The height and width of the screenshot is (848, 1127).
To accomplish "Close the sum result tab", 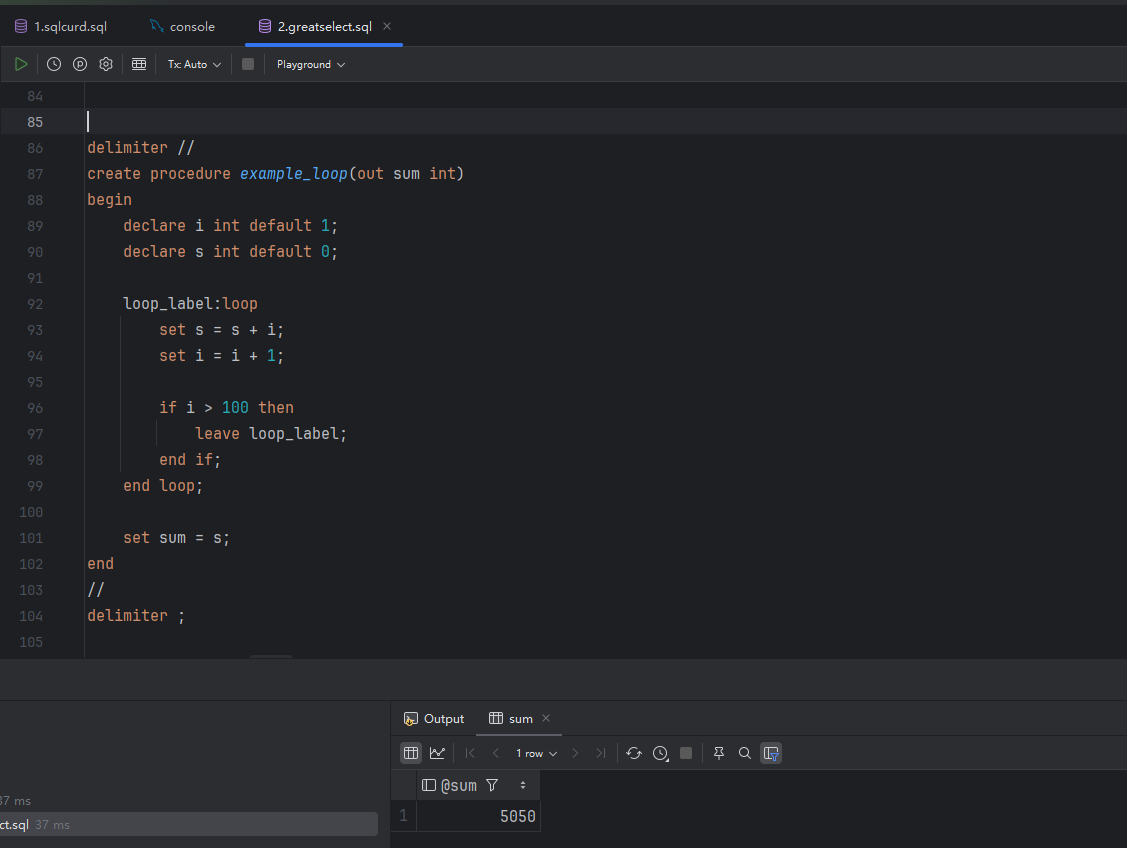I will (546, 718).
